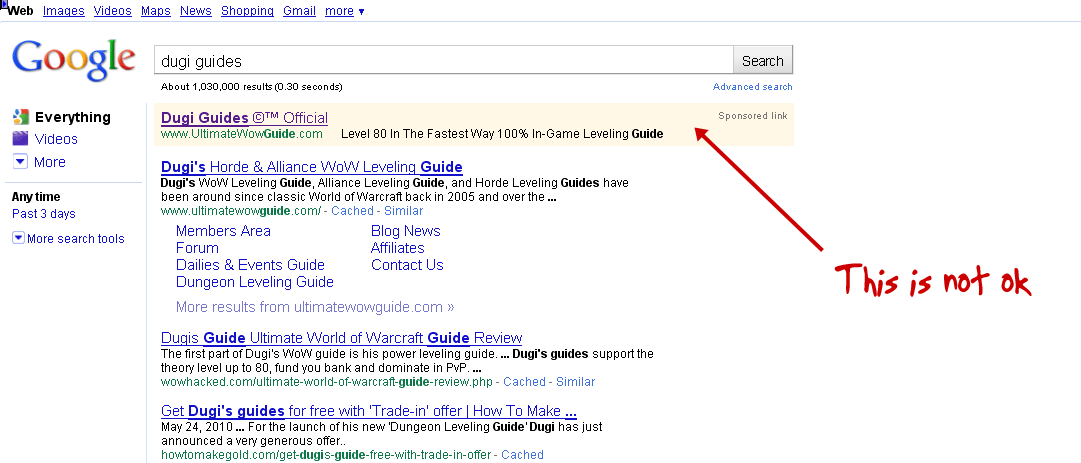Open Cached link for wowhacked.com result
The width and height of the screenshot is (1081, 463).
pyautogui.click(x=525, y=382)
